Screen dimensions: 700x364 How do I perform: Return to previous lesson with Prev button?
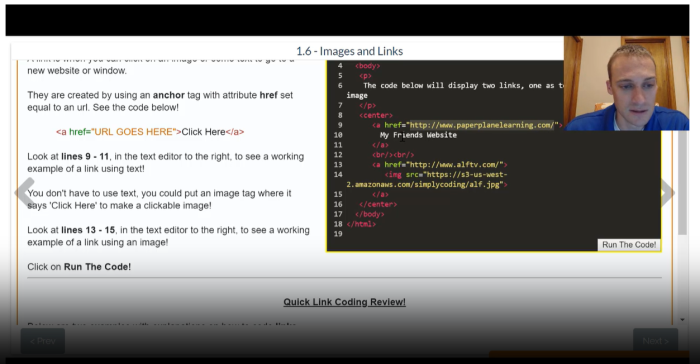pyautogui.click(x=43, y=341)
